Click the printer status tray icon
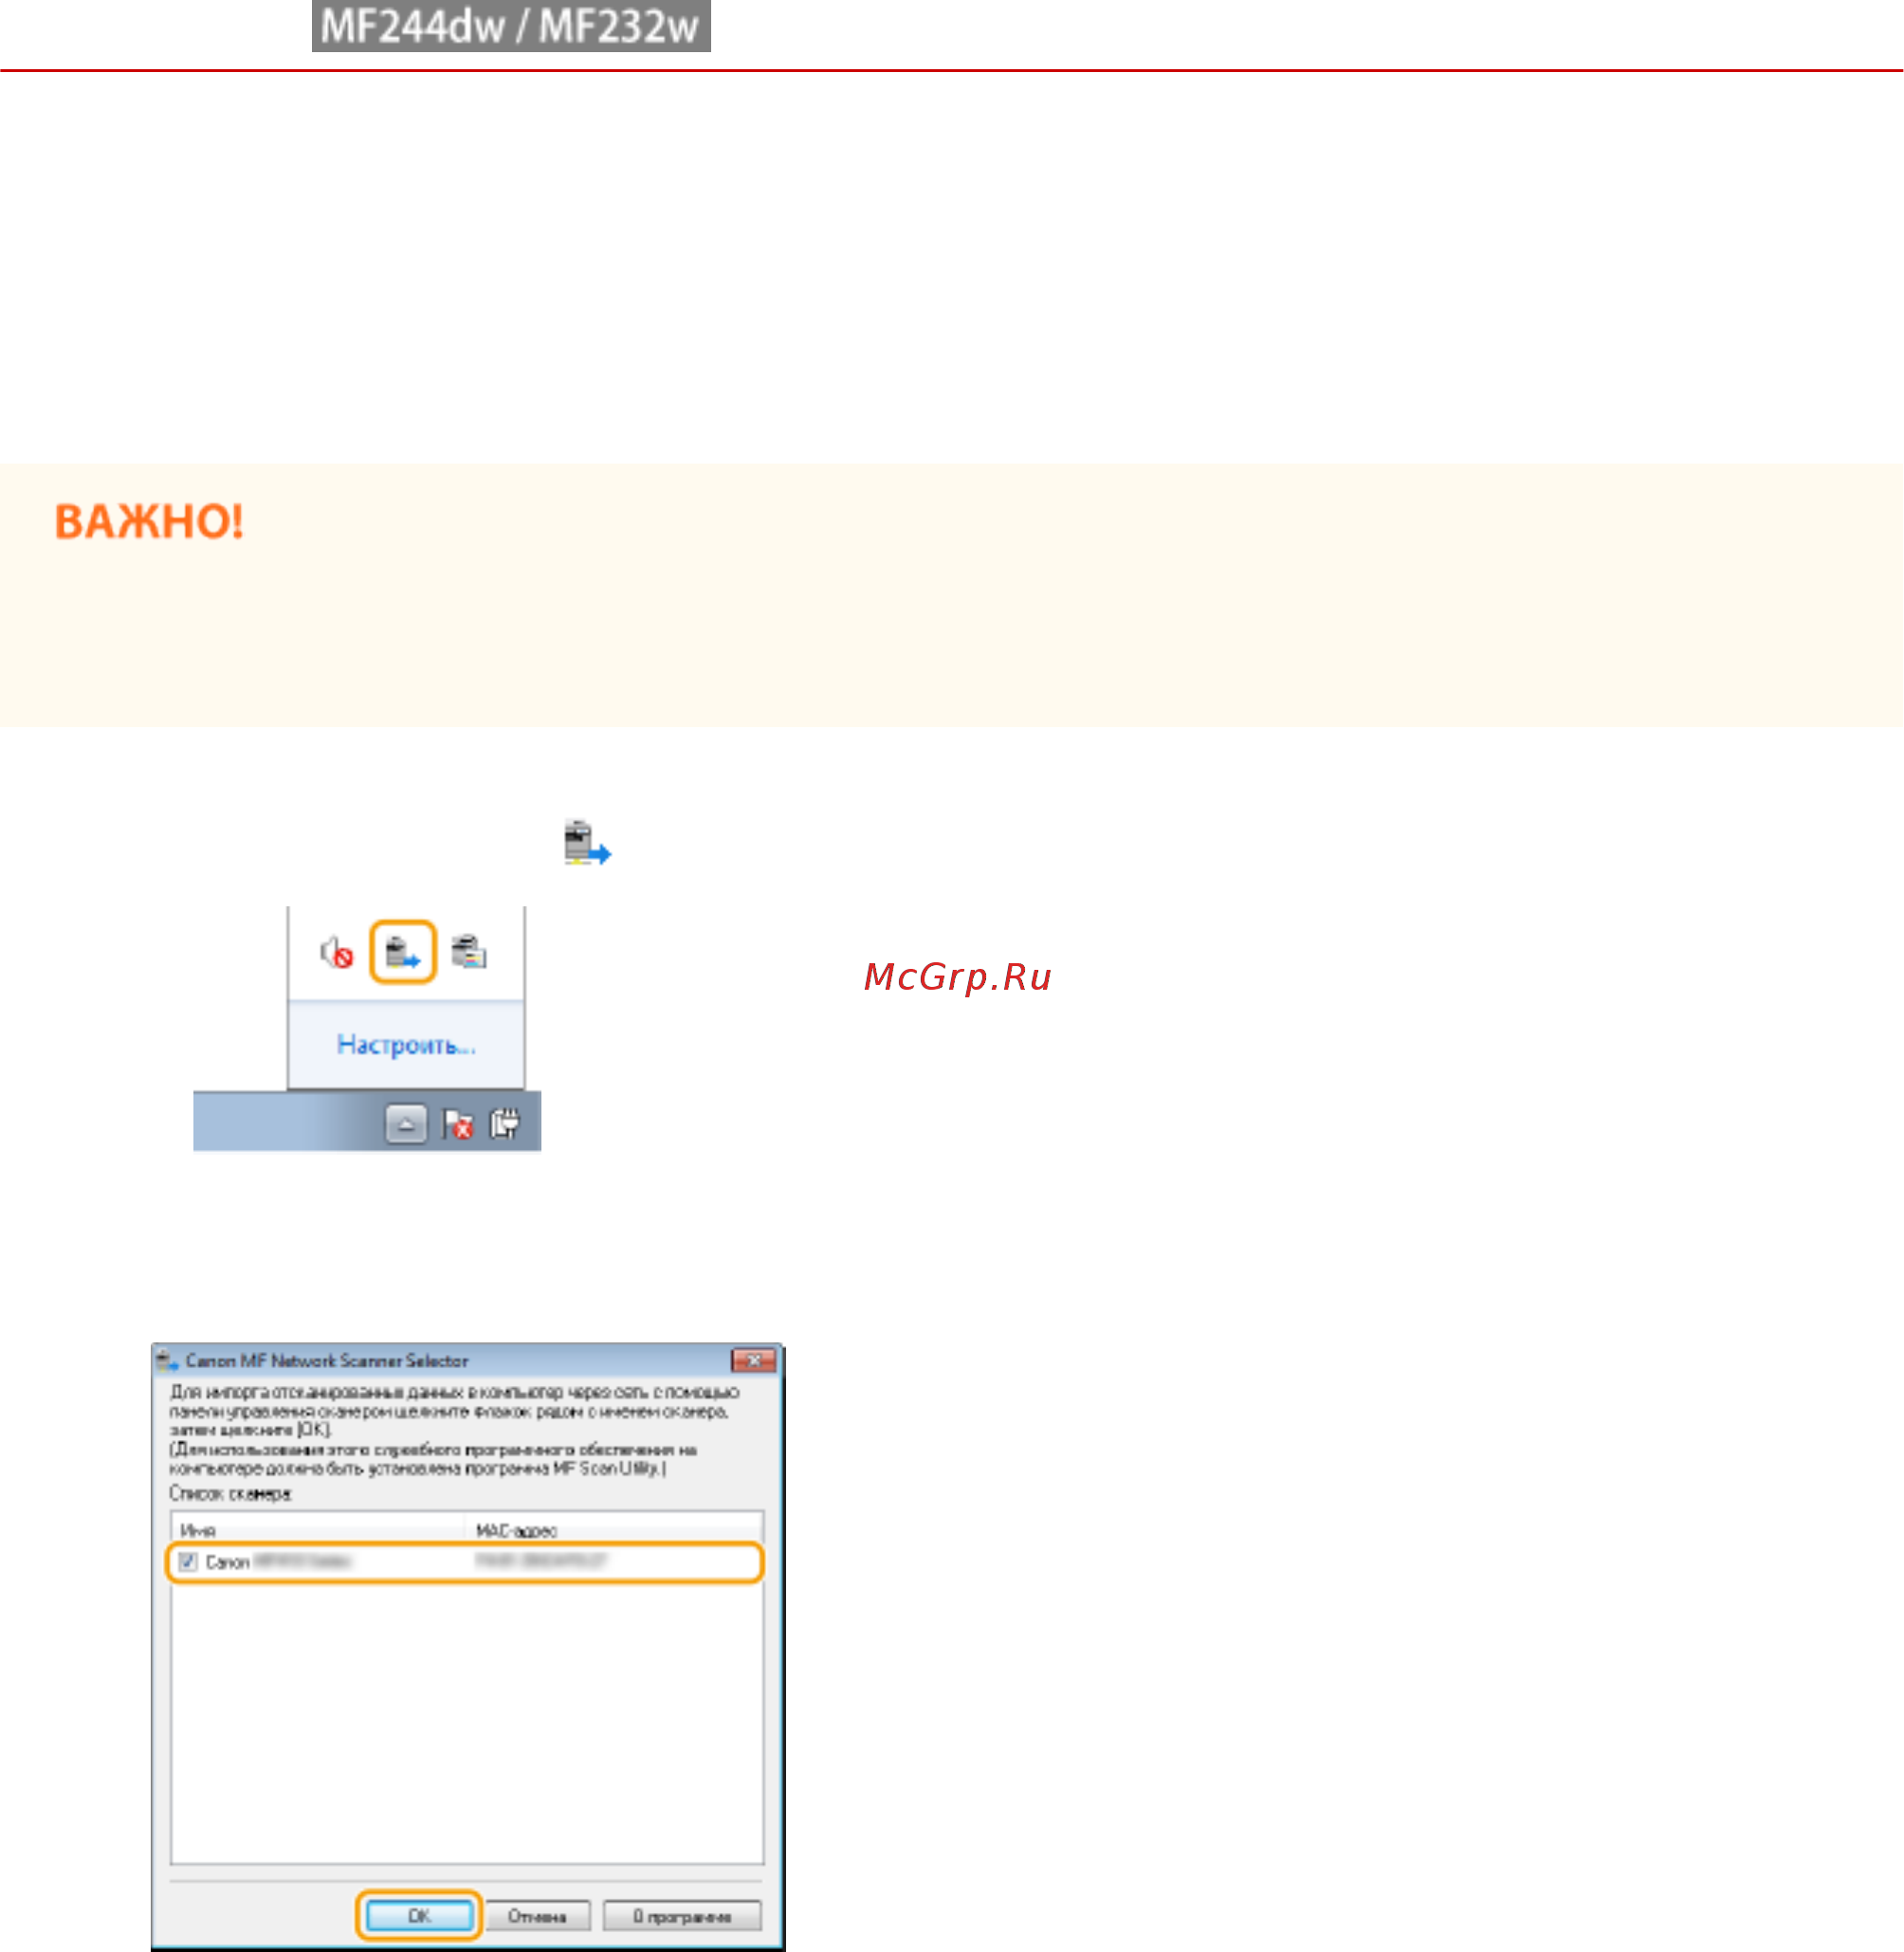1904x1952 pixels. pyautogui.click(x=468, y=952)
